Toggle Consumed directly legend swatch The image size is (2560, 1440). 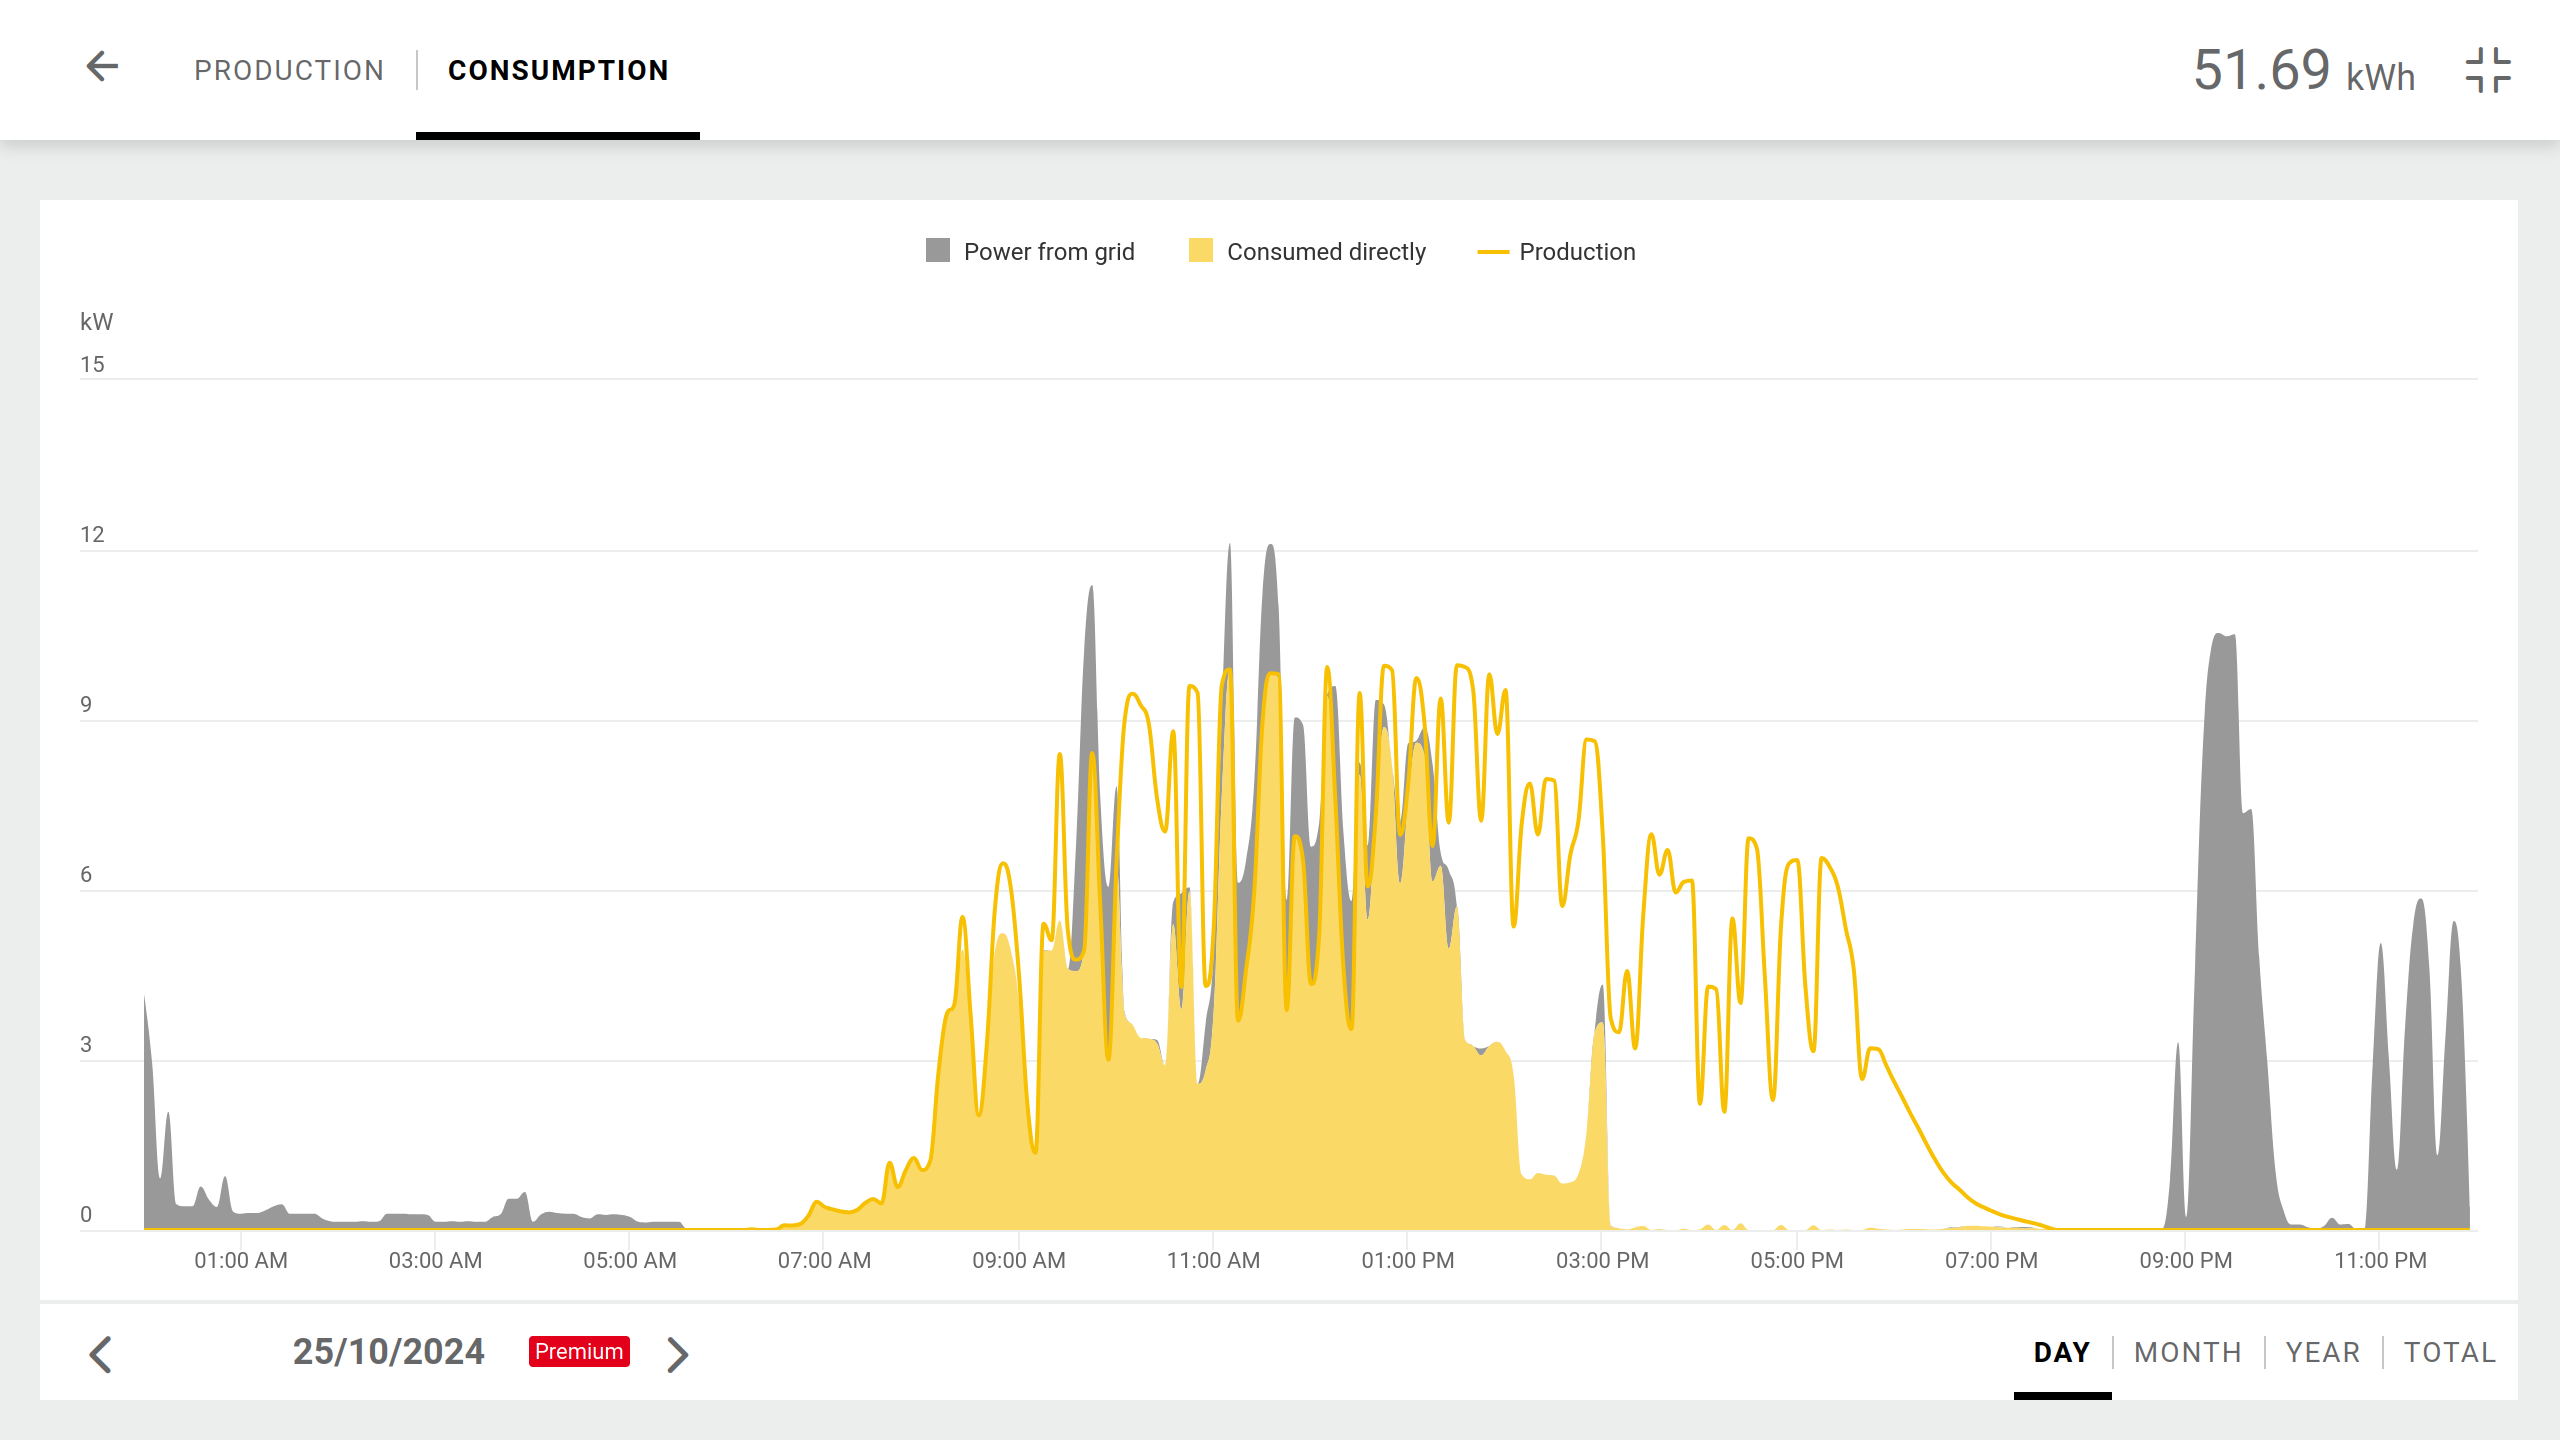1201,250
